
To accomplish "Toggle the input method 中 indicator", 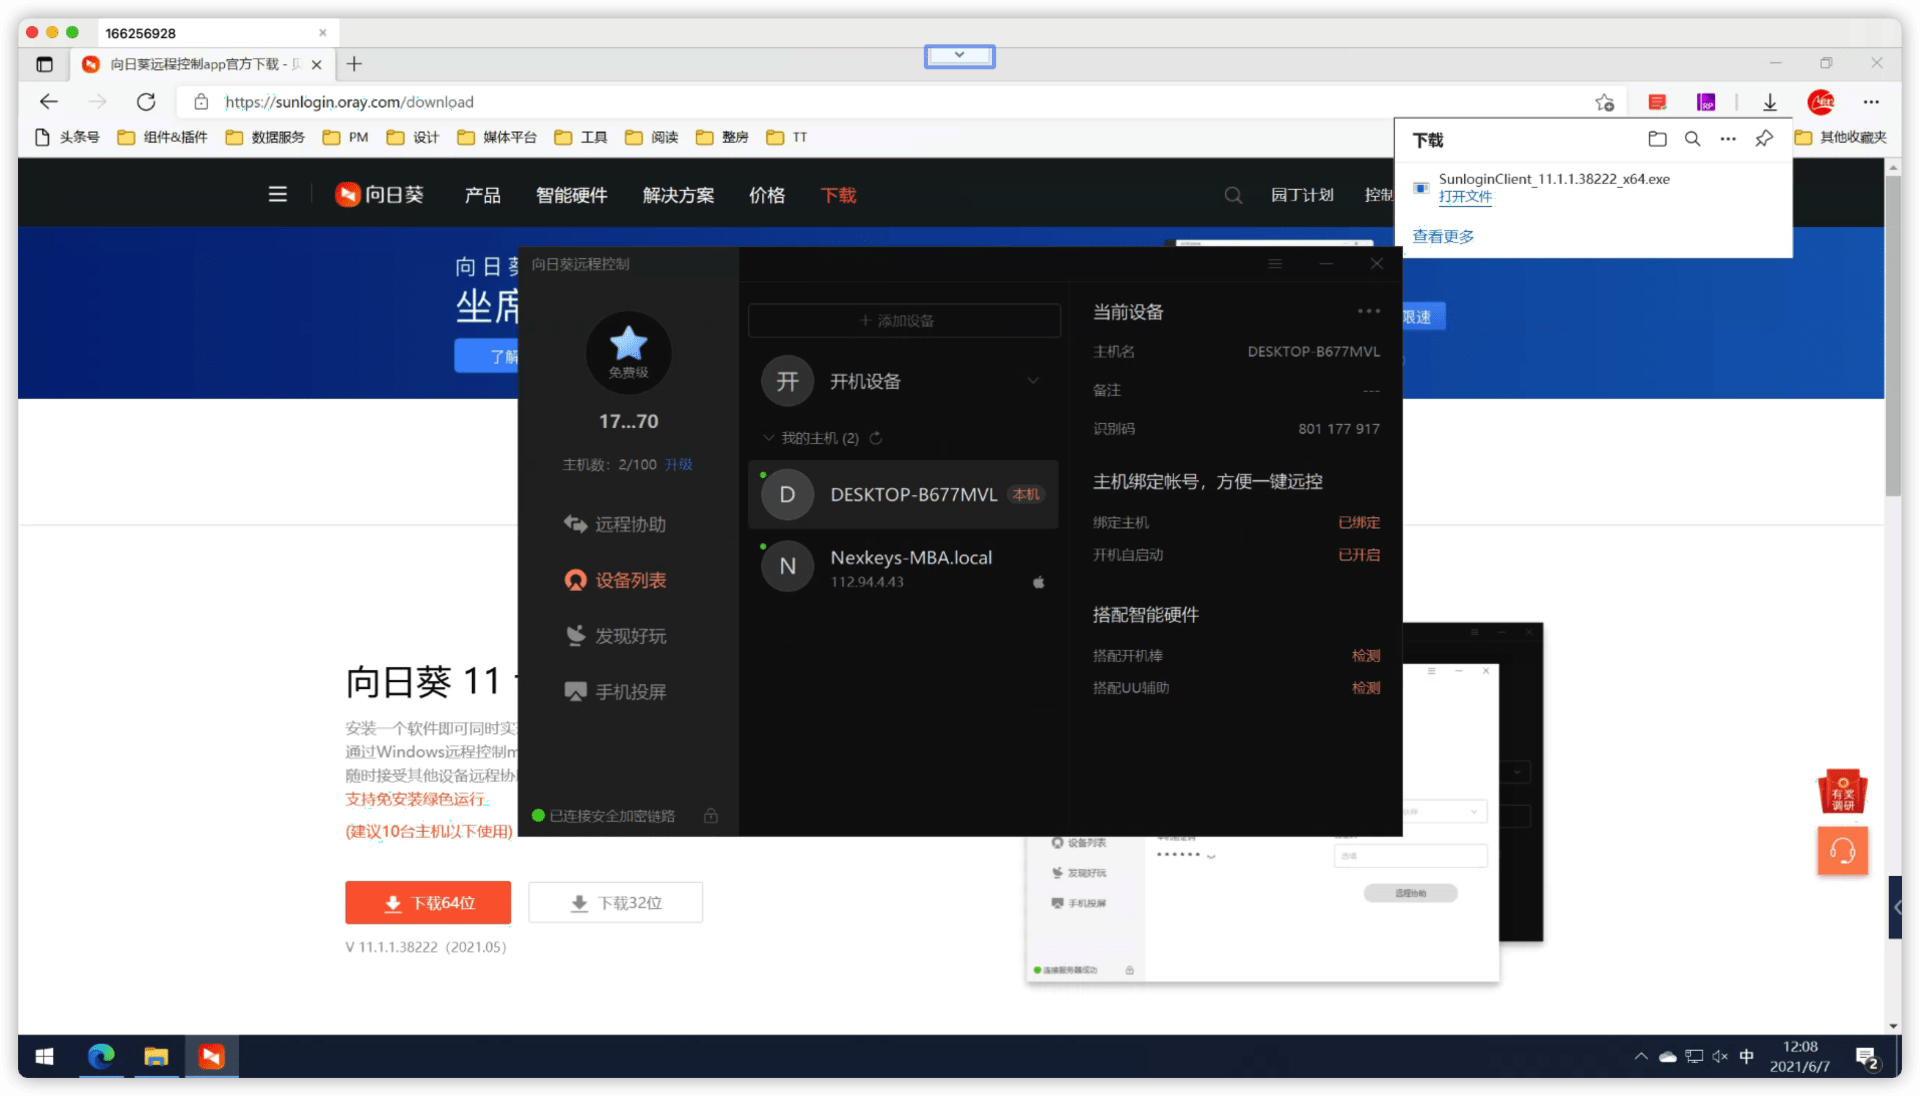I will coord(1746,1056).
